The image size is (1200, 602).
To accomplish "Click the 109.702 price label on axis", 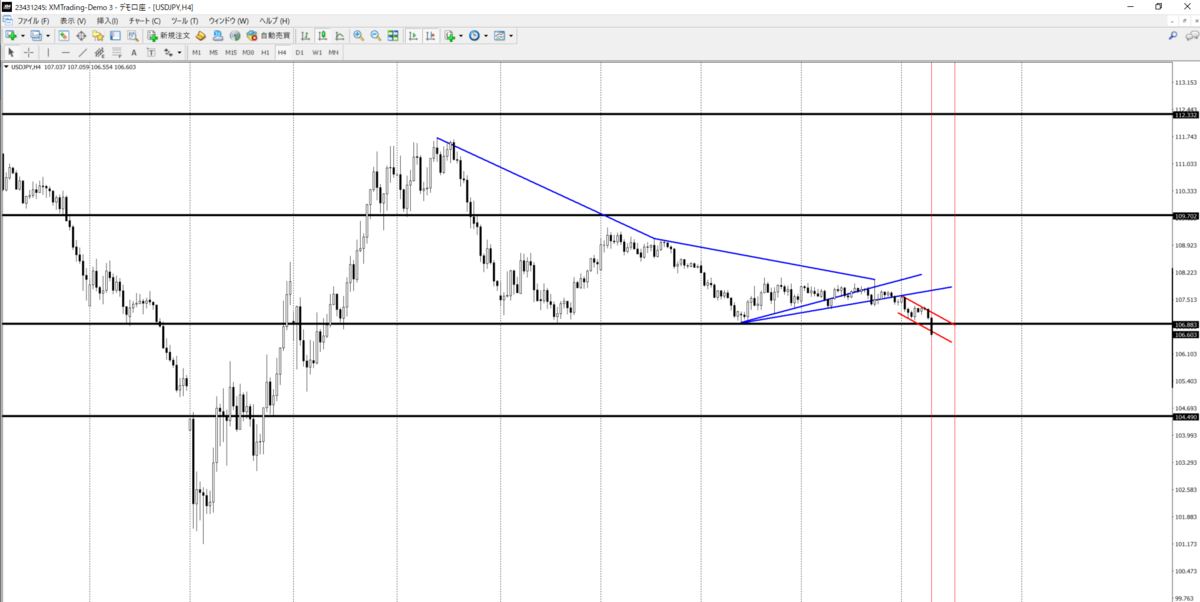I will coord(1186,216).
